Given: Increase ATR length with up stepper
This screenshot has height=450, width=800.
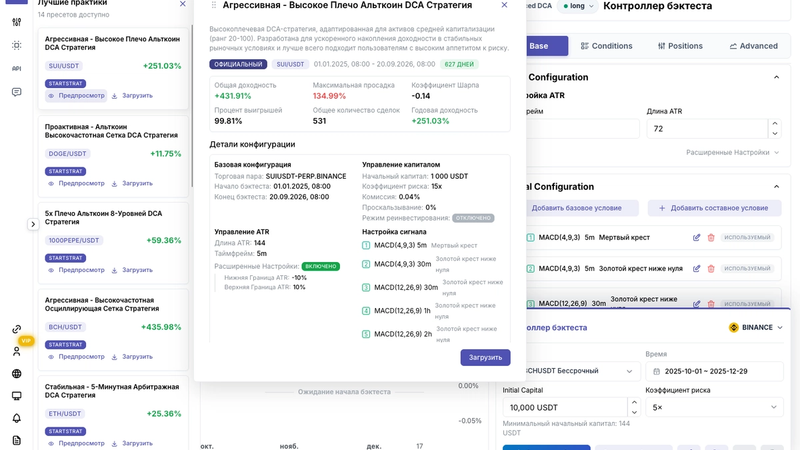Looking at the screenshot, I should point(775,123).
